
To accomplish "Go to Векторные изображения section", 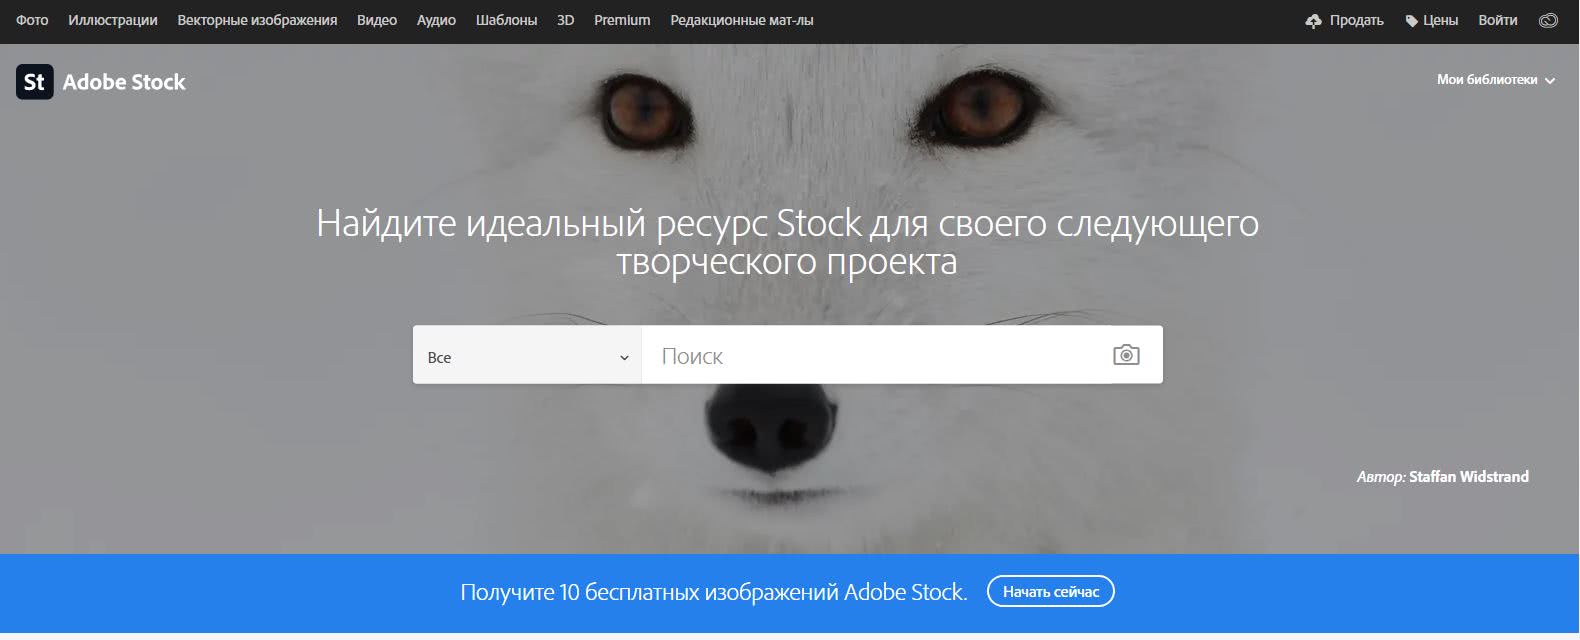I will (x=257, y=20).
